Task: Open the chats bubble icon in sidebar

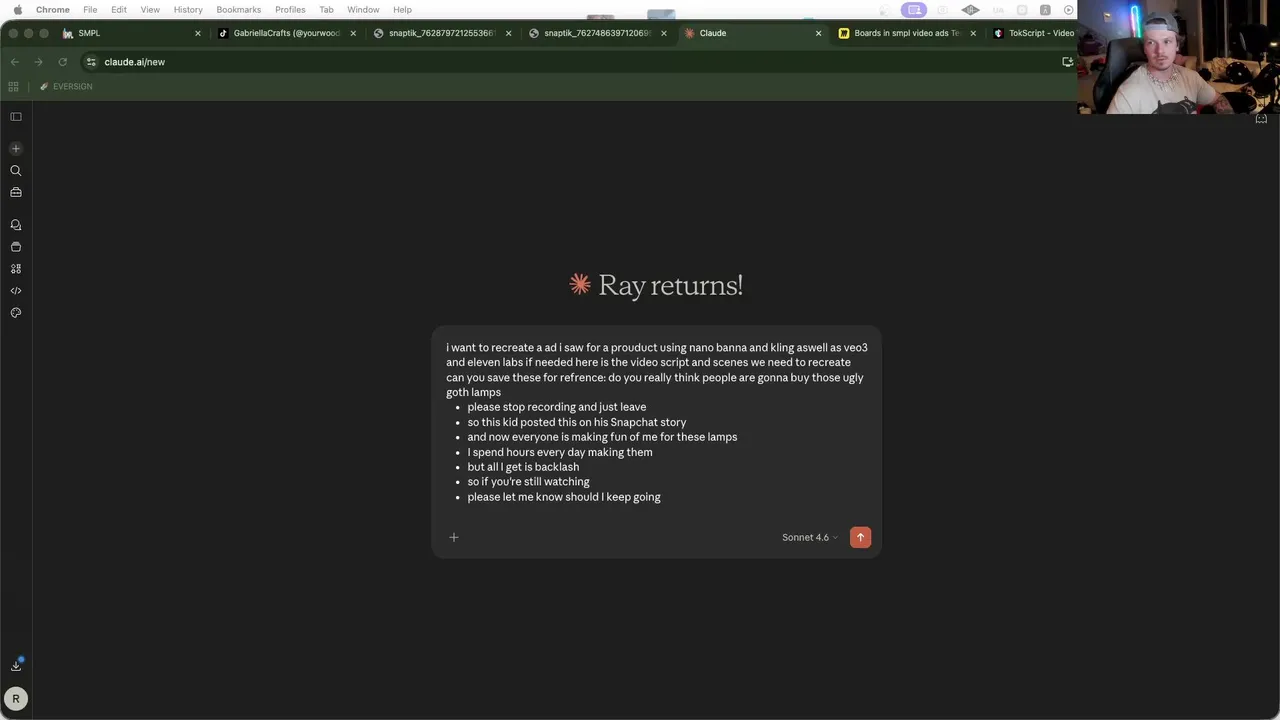Action: click(16, 225)
